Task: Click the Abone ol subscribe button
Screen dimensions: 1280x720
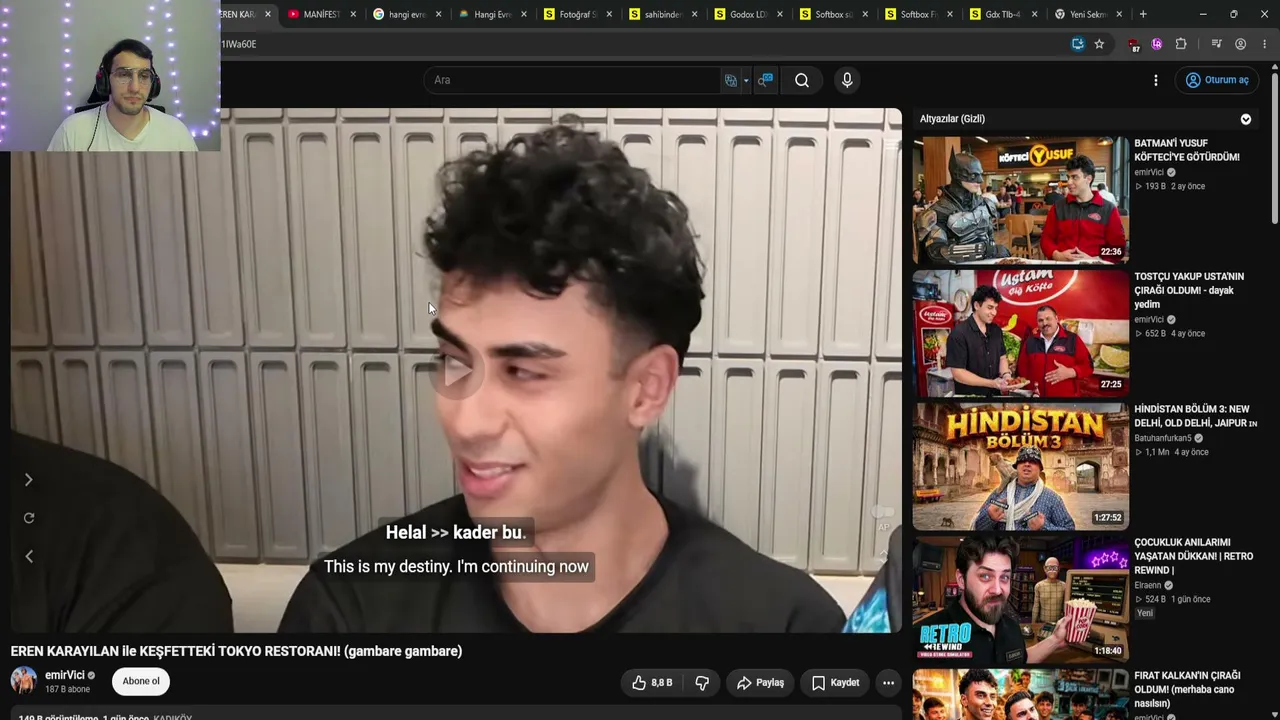Action: pos(141,682)
